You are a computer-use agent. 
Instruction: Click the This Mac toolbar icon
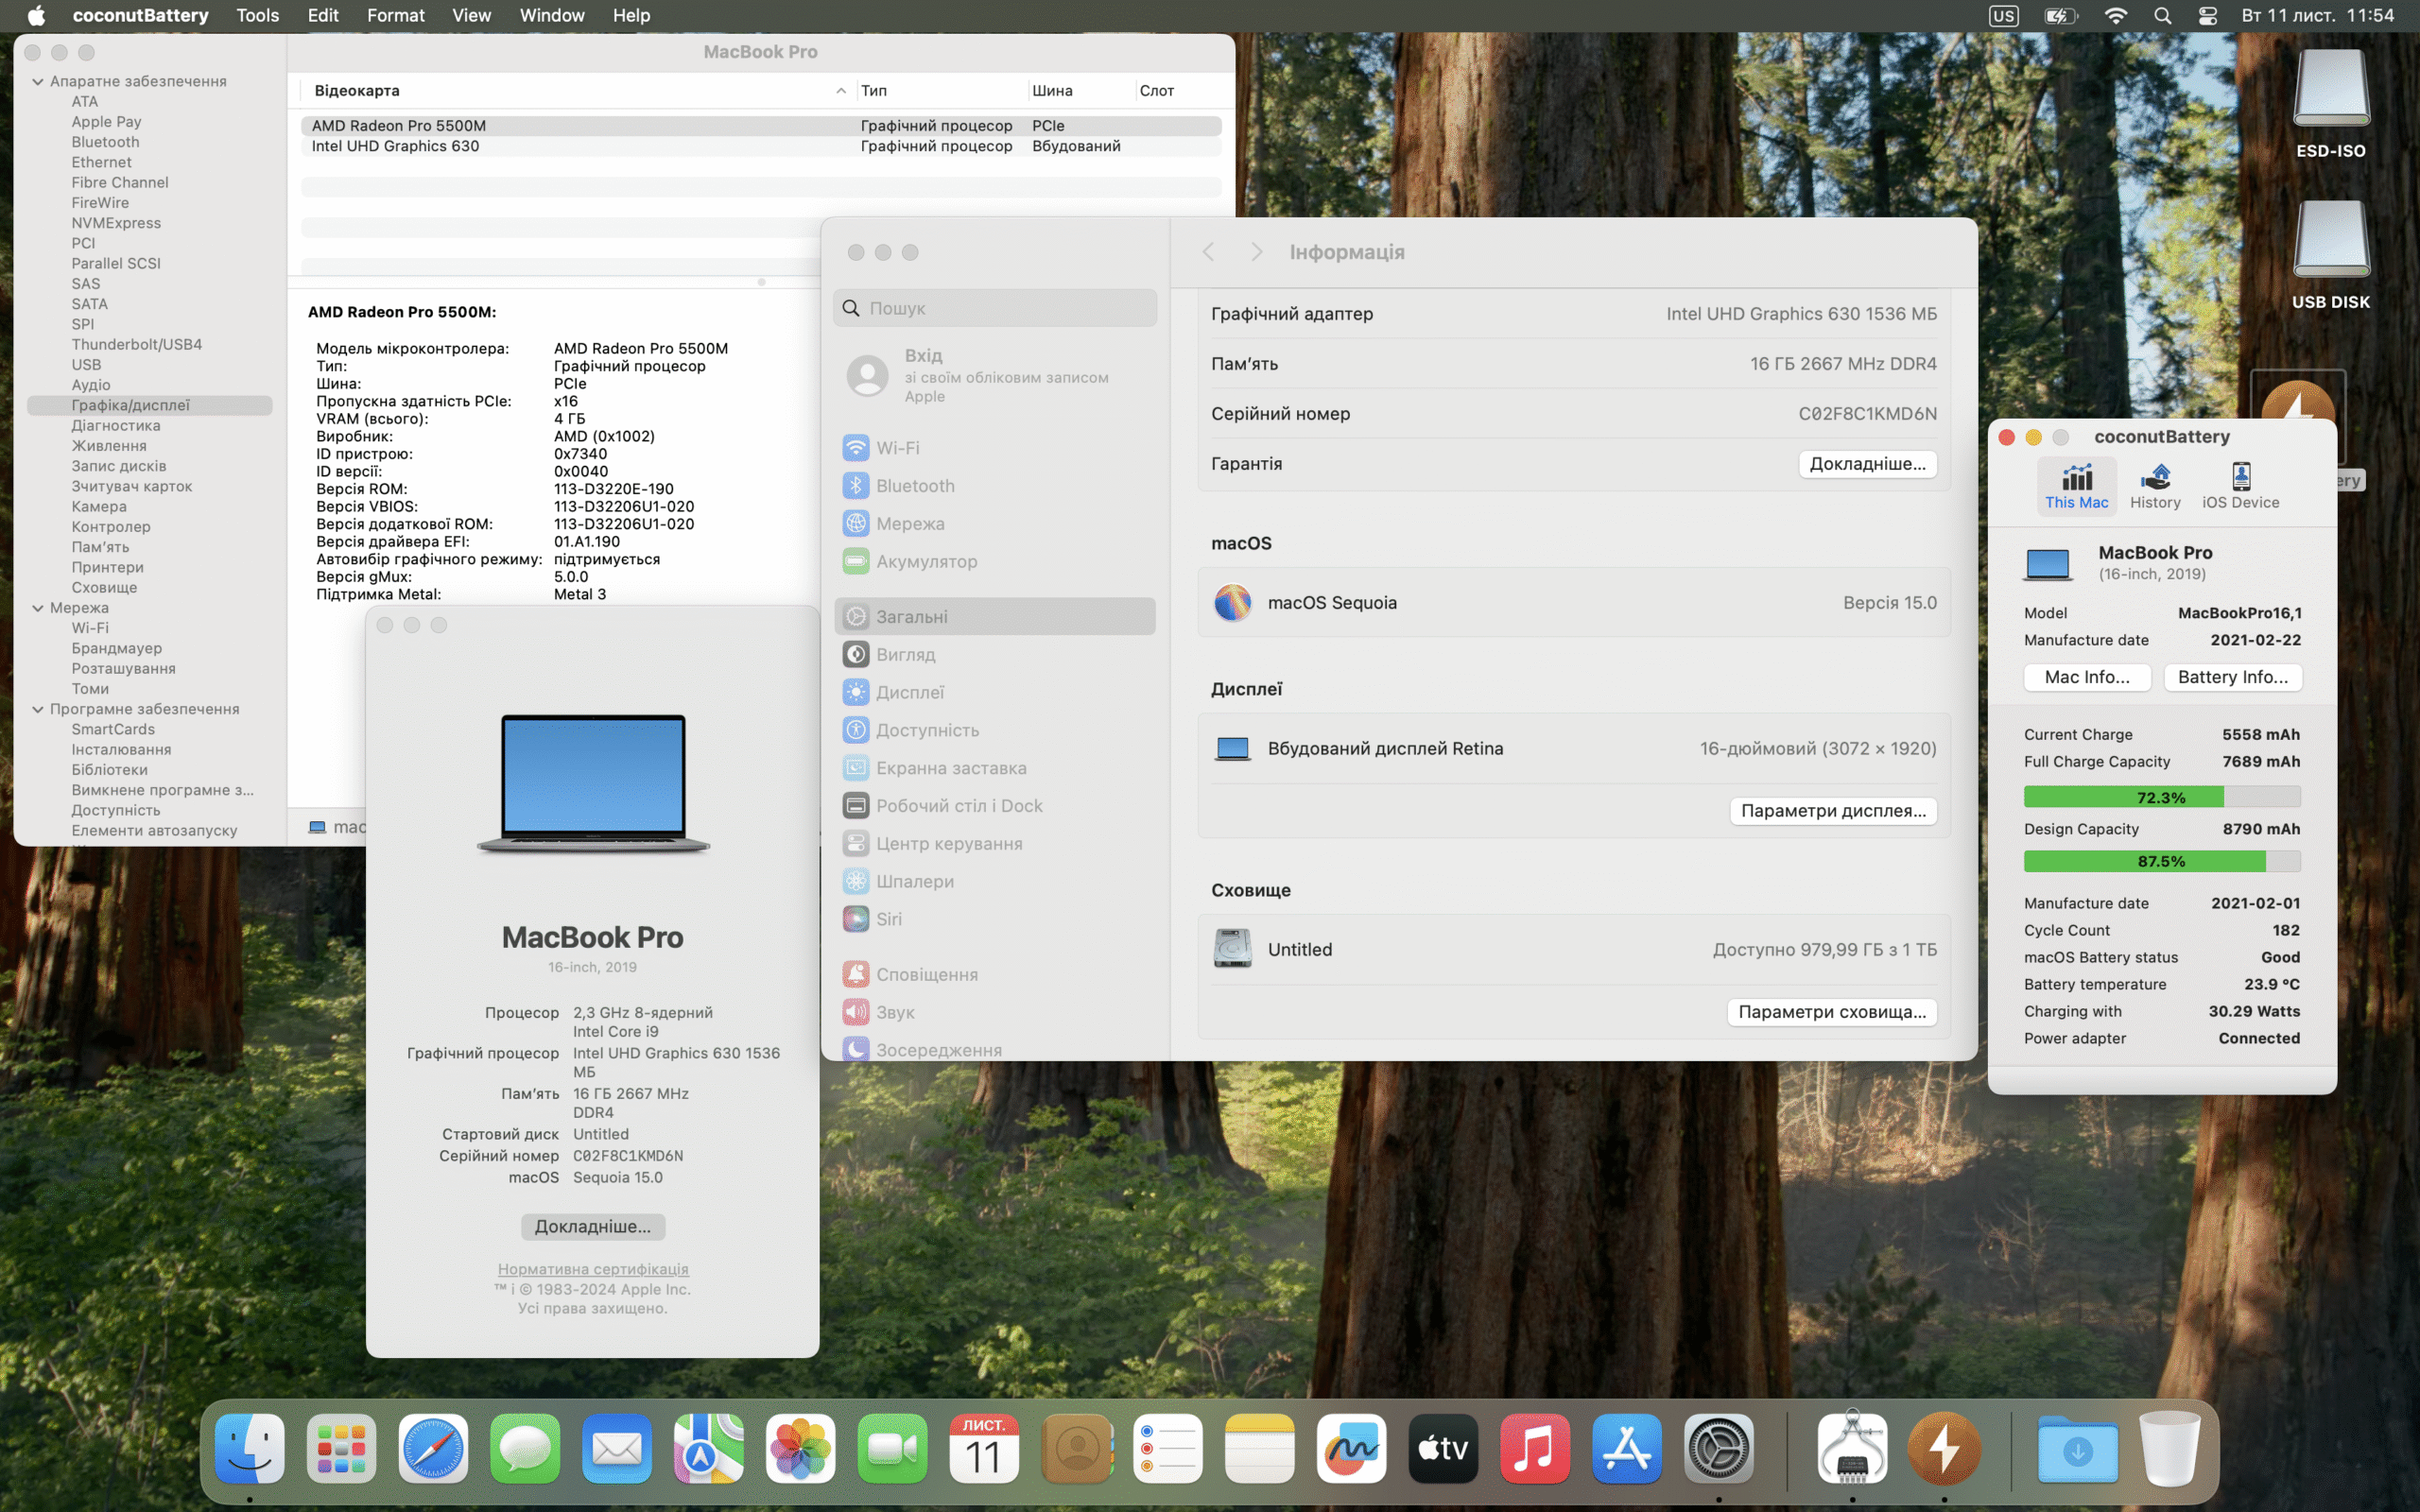2076,486
